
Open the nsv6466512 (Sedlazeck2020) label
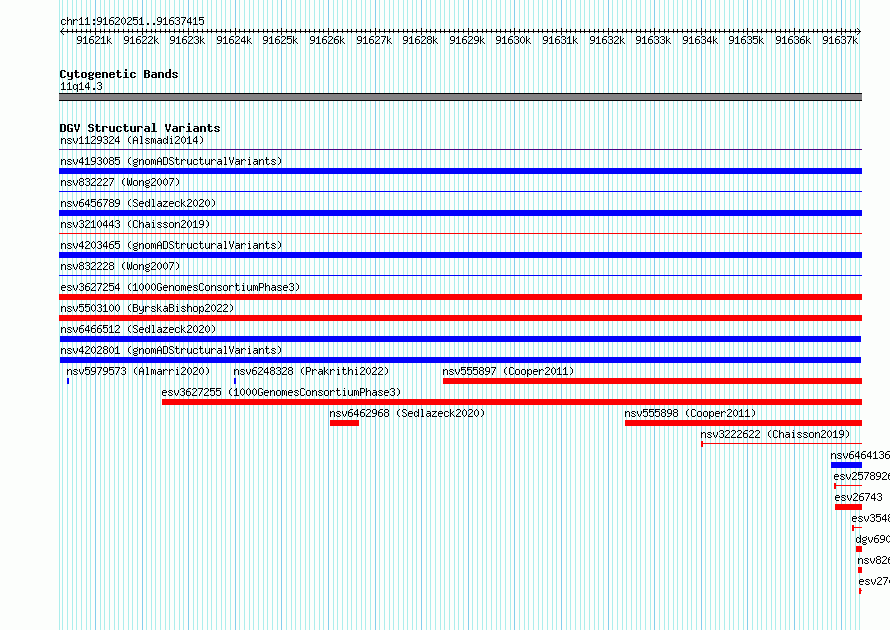pos(138,329)
